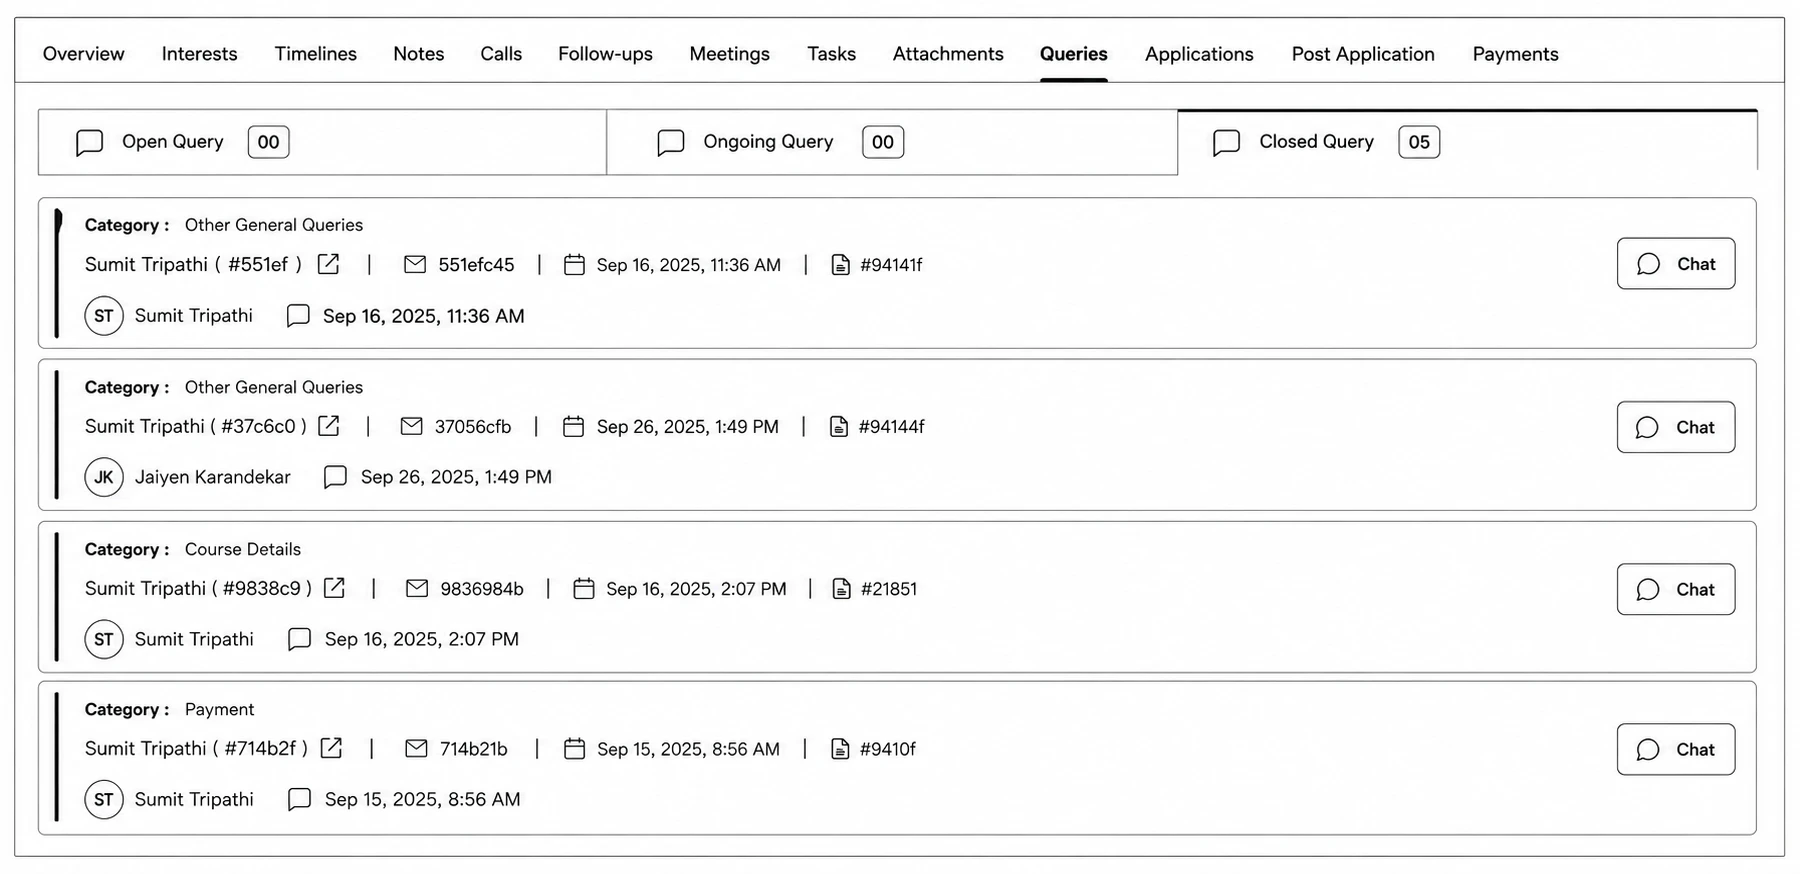Viewport: 1800px width, 874px height.
Task: Click the document icon beside #94144f
Action: 840,427
